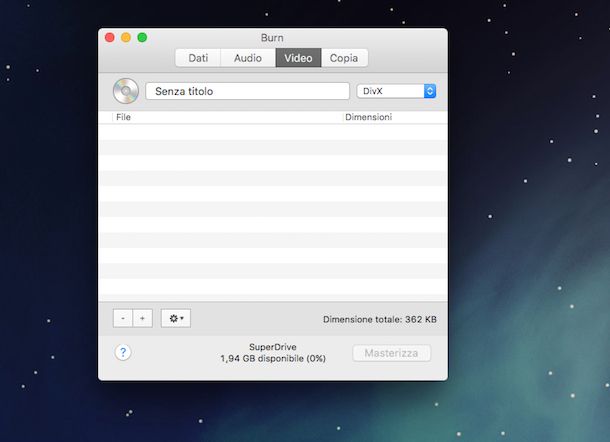The height and width of the screenshot is (442, 610).
Task: Click the SuperDrive drive label
Action: click(x=273, y=347)
